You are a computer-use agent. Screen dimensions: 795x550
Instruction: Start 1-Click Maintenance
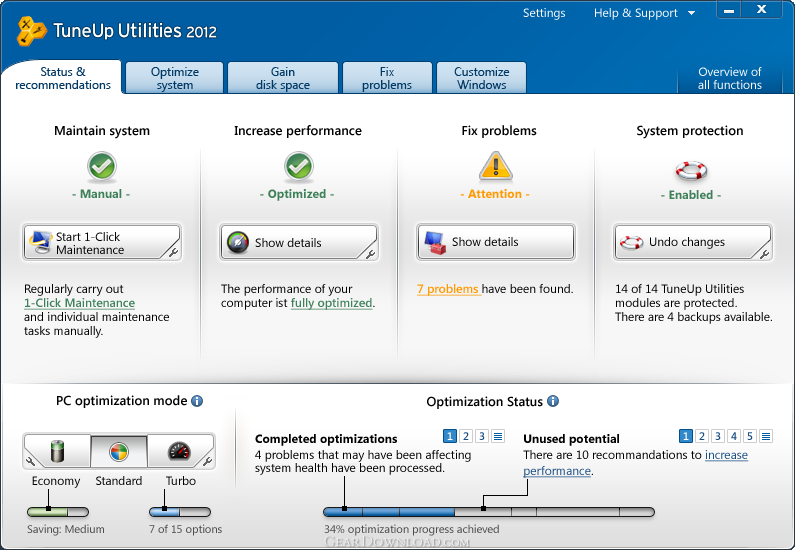click(102, 243)
